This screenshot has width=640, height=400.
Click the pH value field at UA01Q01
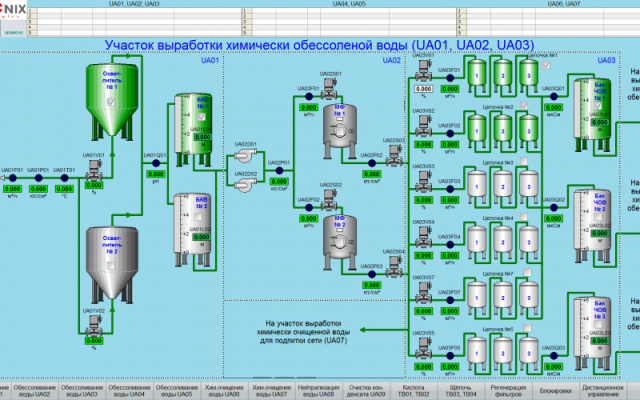point(155,174)
